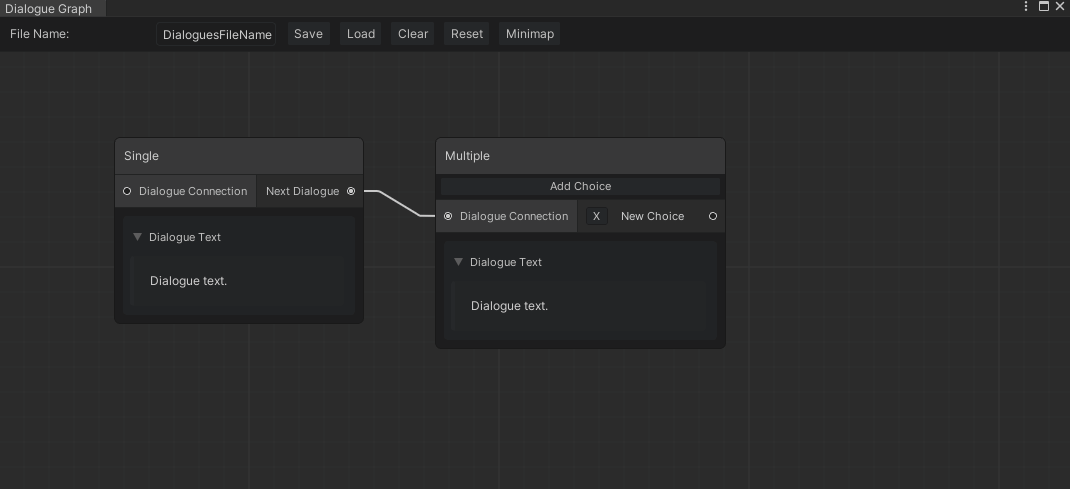The width and height of the screenshot is (1070, 489).
Task: Collapse Dialogue Text foldout in Single node
Action: tap(138, 237)
